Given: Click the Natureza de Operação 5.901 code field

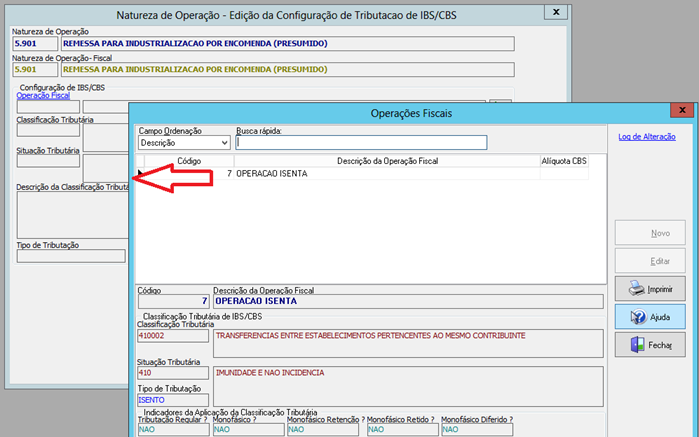Looking at the screenshot, I should (x=35, y=44).
